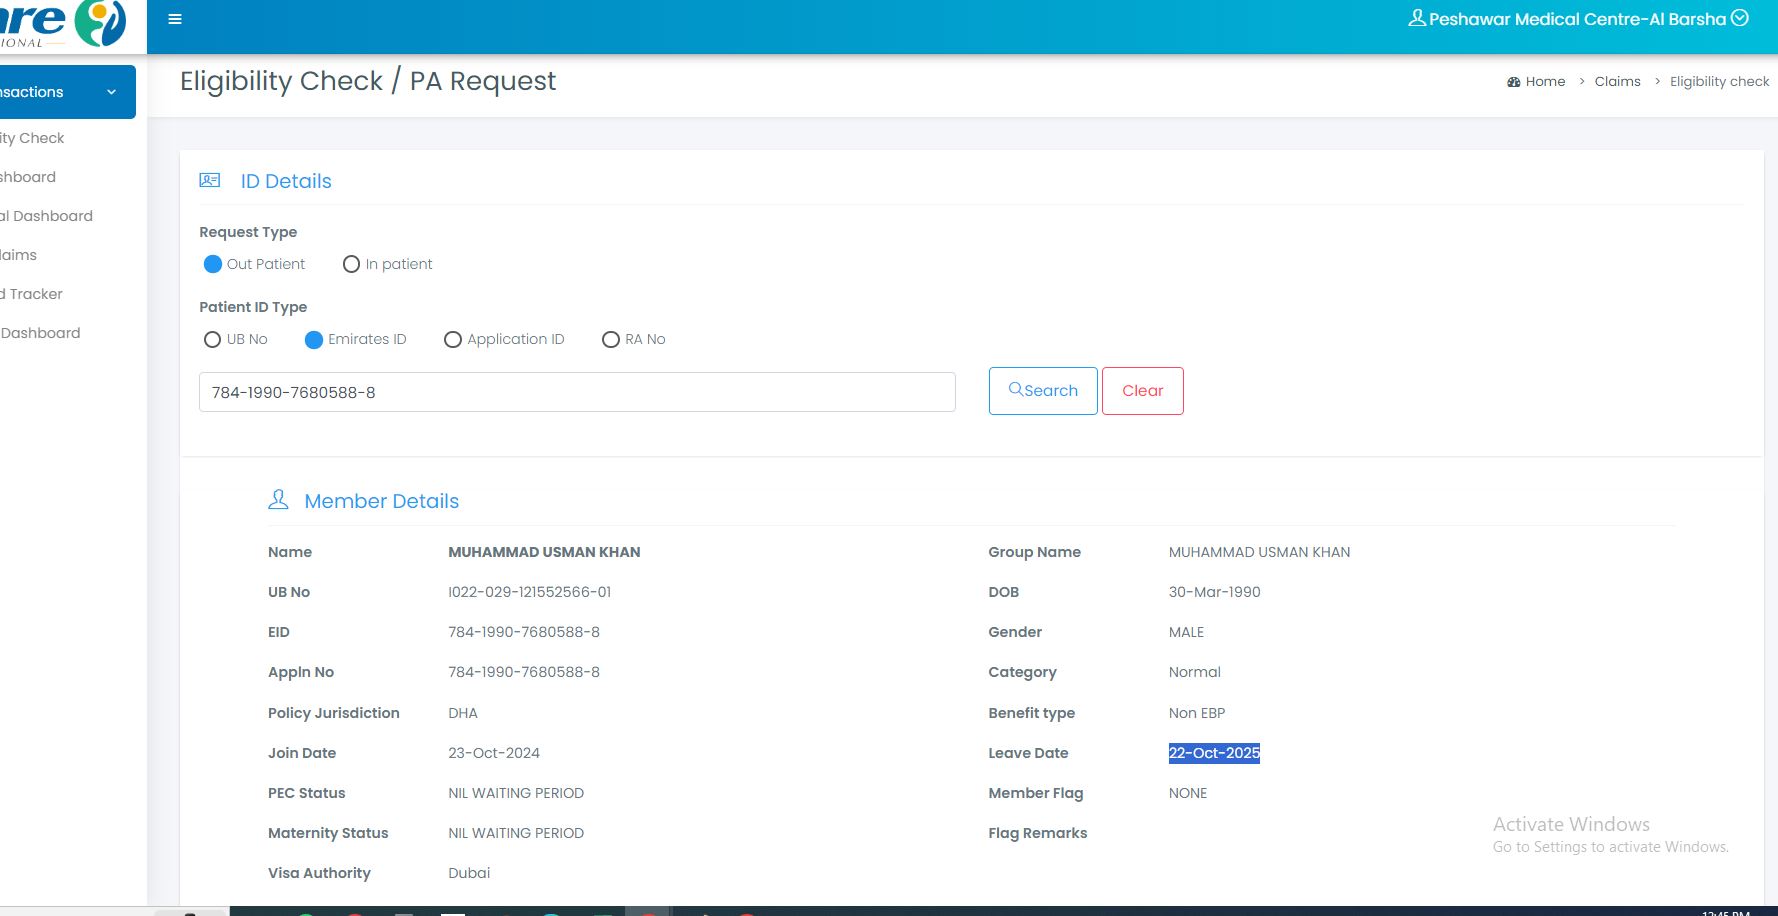Go to Claims in the breadcrumb

[1617, 82]
